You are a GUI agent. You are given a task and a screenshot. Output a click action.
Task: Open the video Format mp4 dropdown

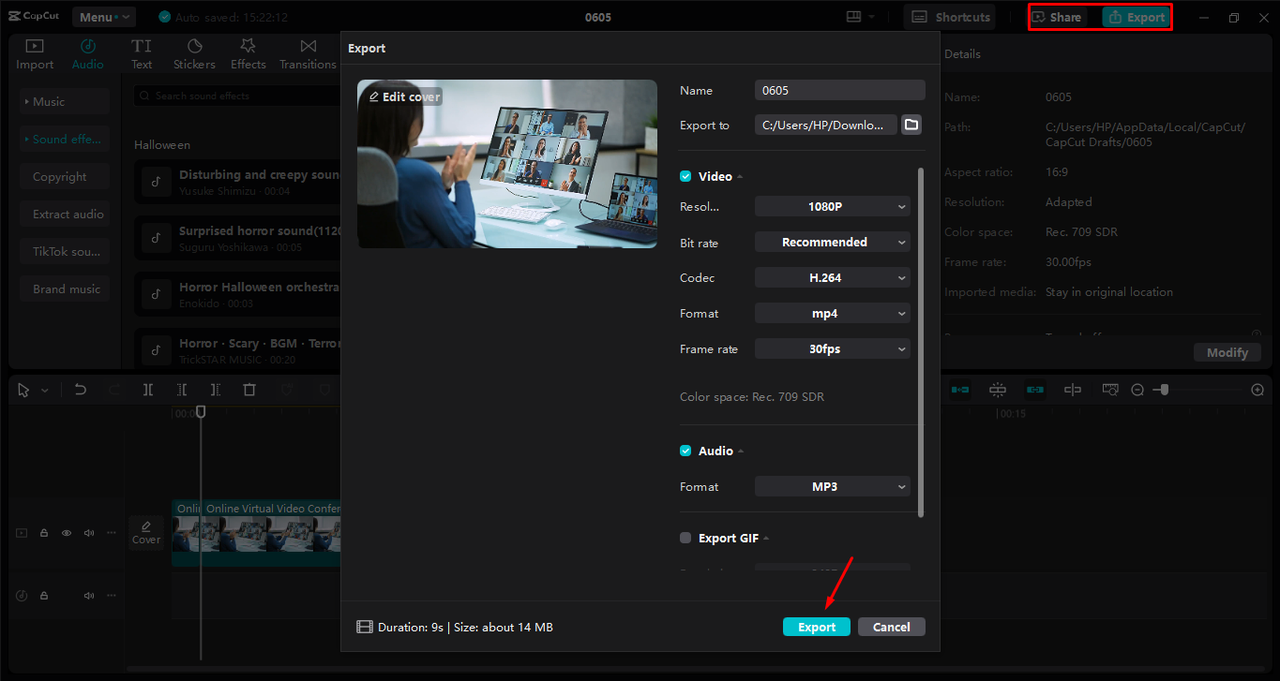832,313
